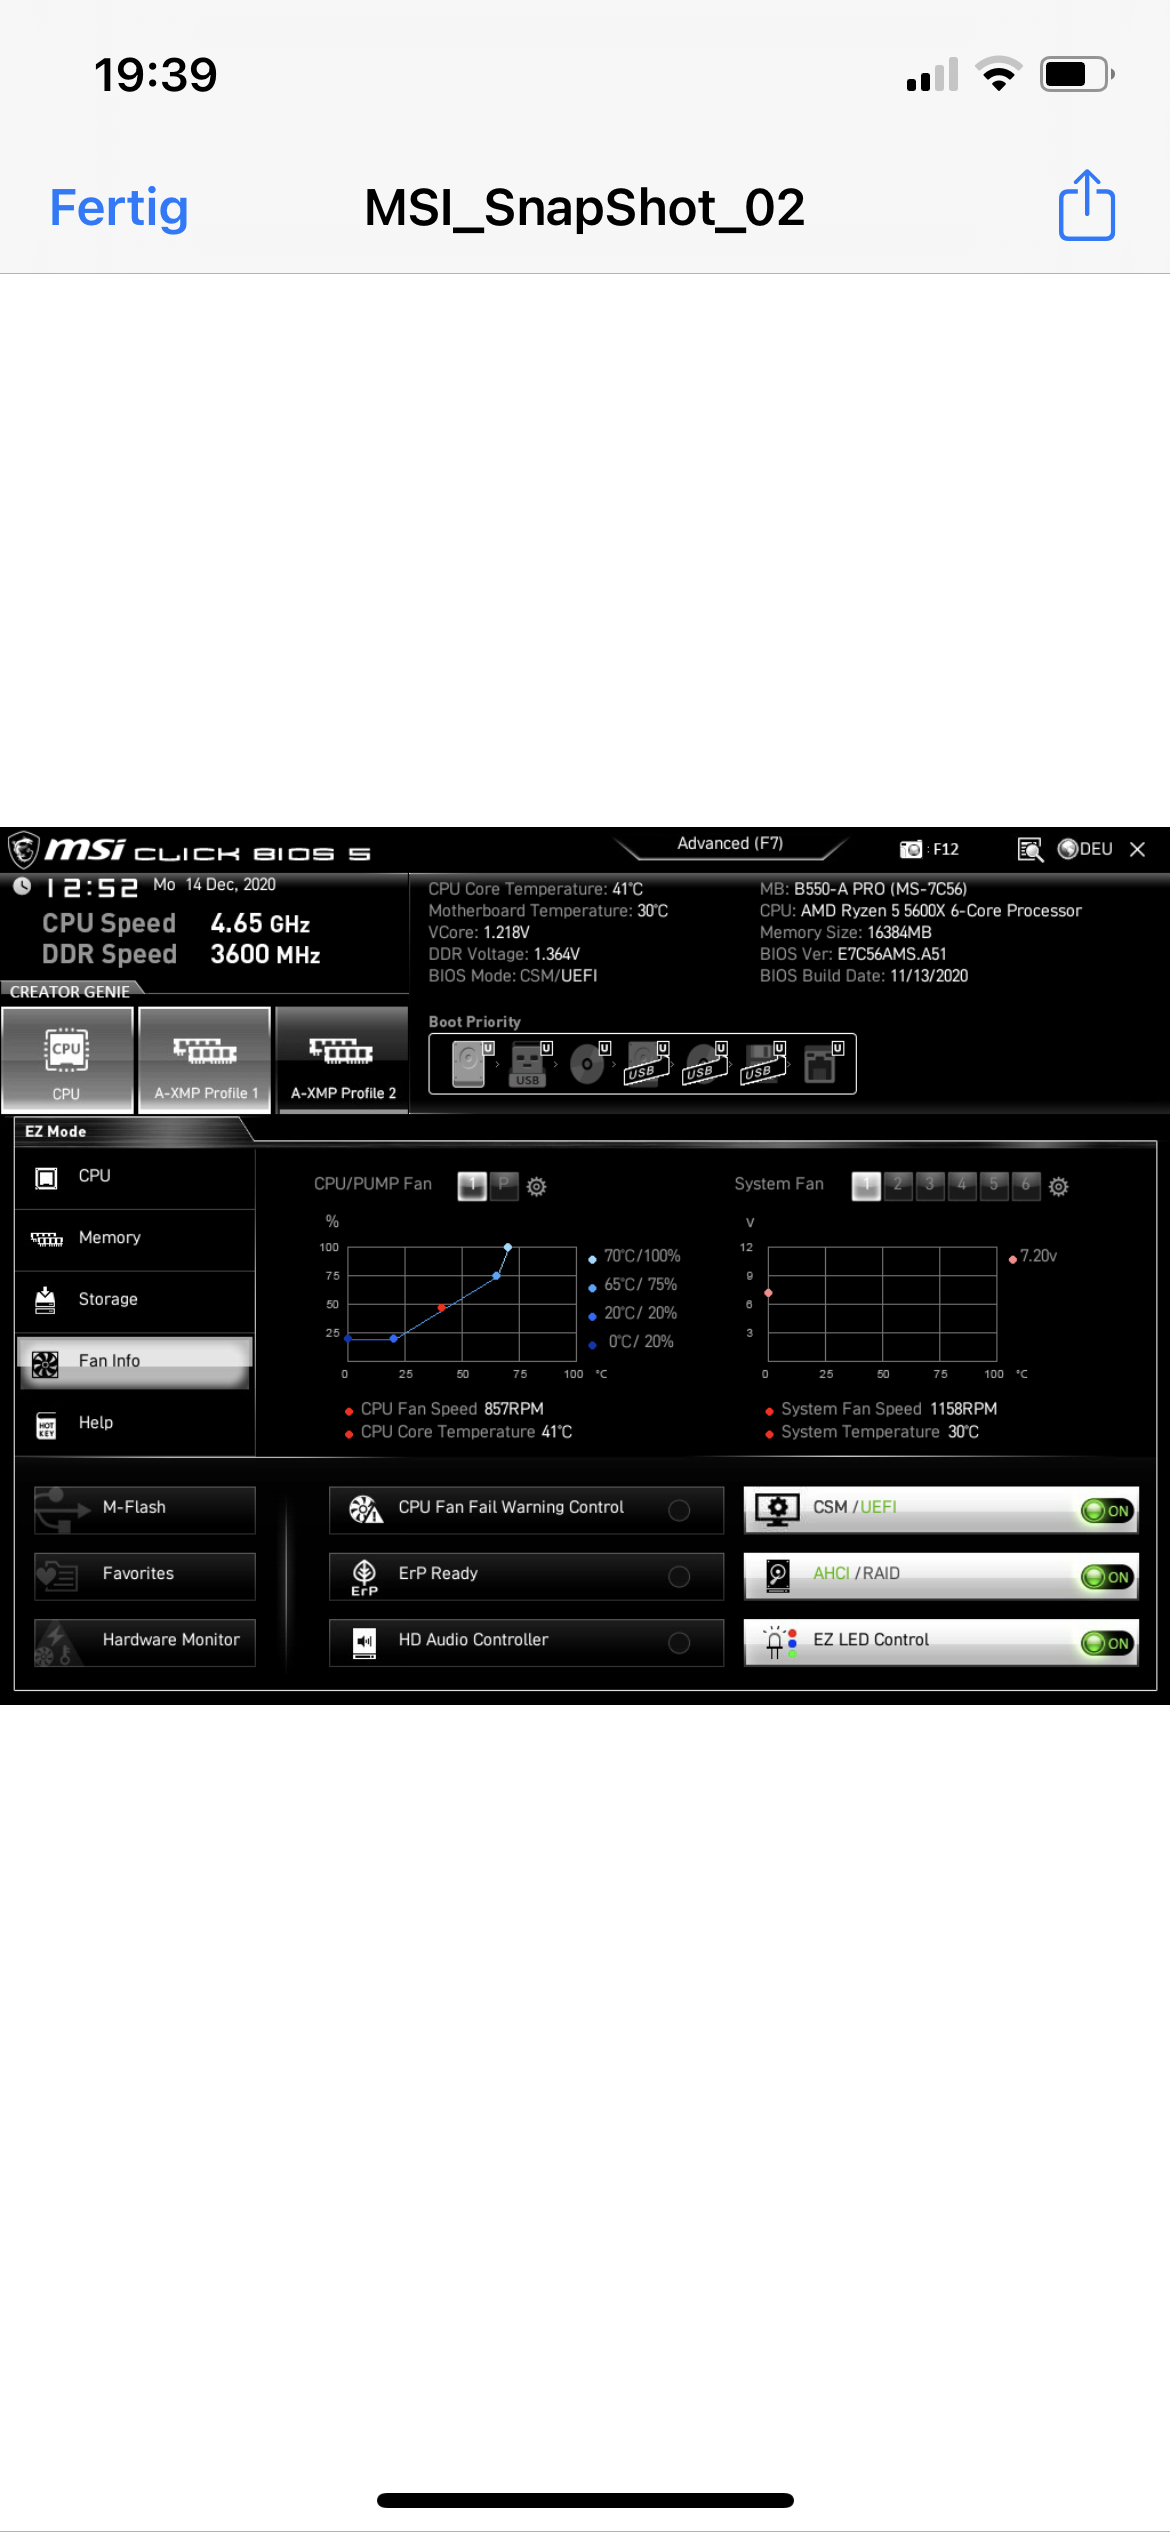Viewport: 1170px width, 2532px height.
Task: Select hard disk boot device icon
Action: click(x=470, y=1064)
